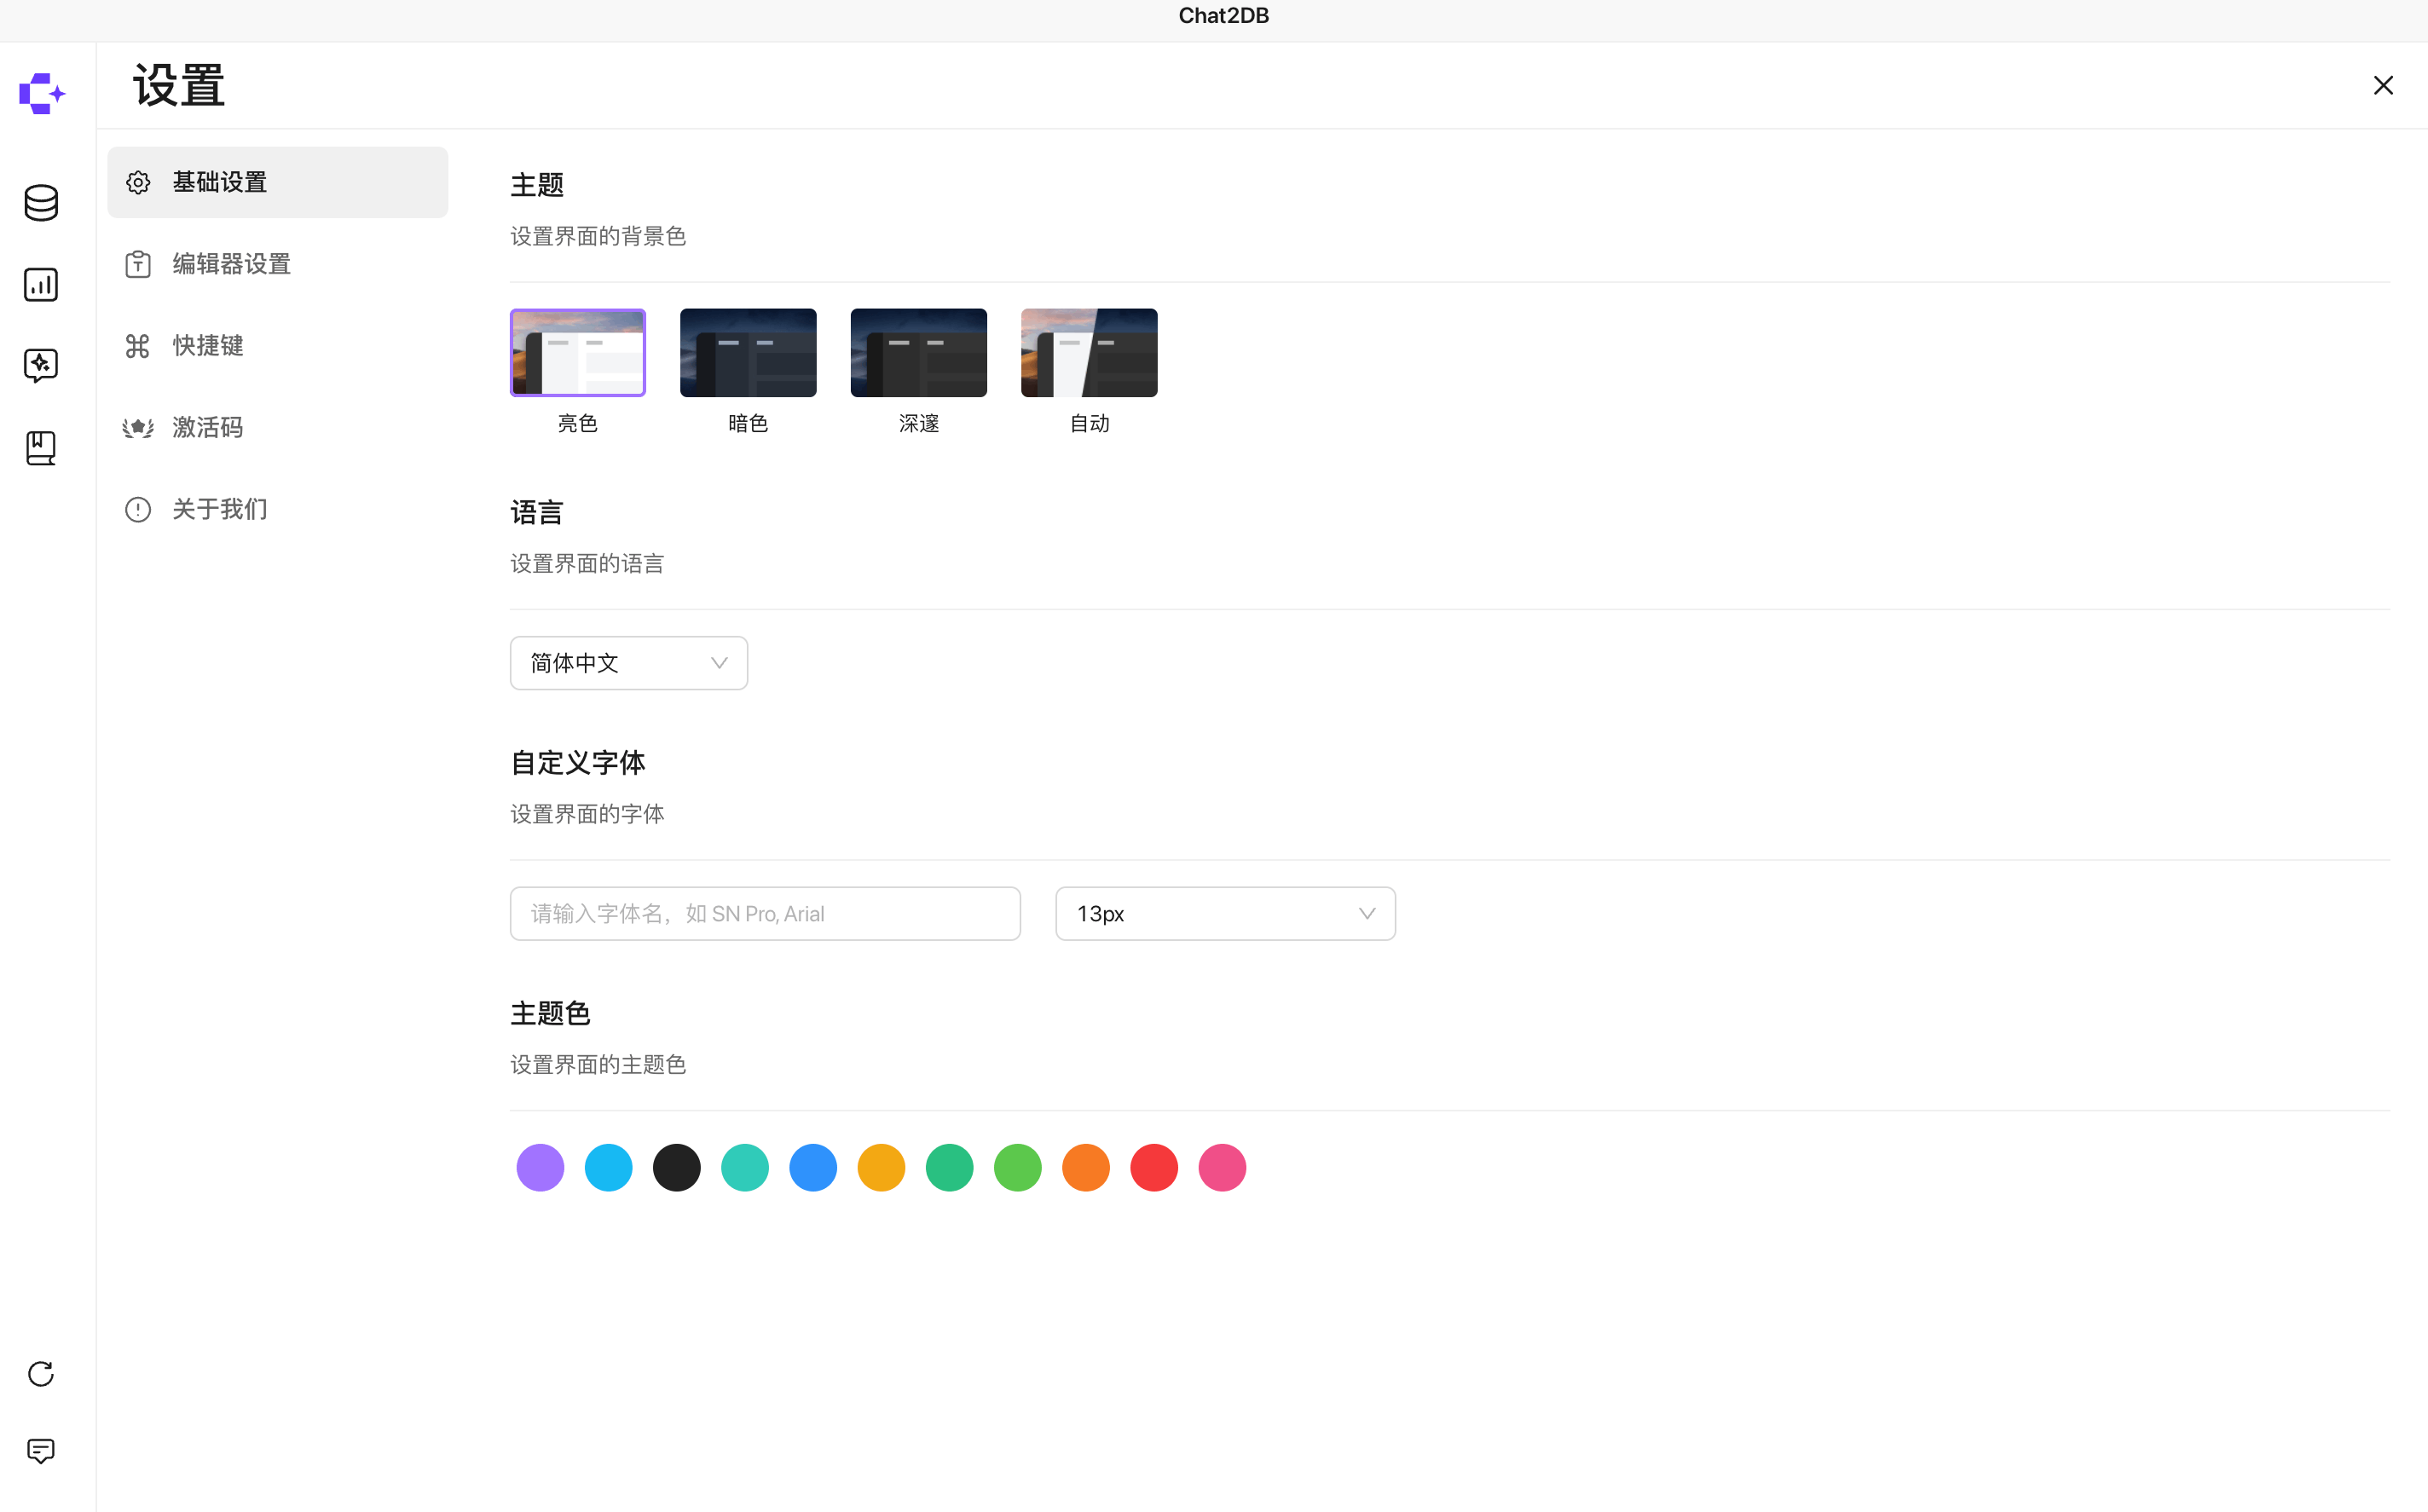Open the database connections panel
This screenshot has height=1512, width=2428.
(x=41, y=202)
